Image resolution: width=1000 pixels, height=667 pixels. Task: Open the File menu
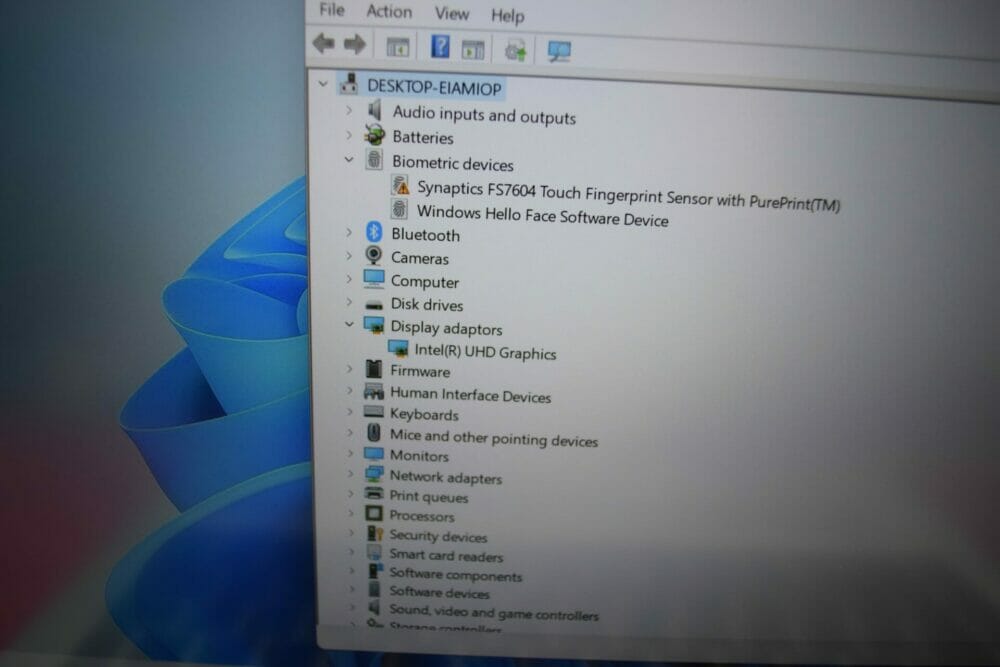point(332,10)
